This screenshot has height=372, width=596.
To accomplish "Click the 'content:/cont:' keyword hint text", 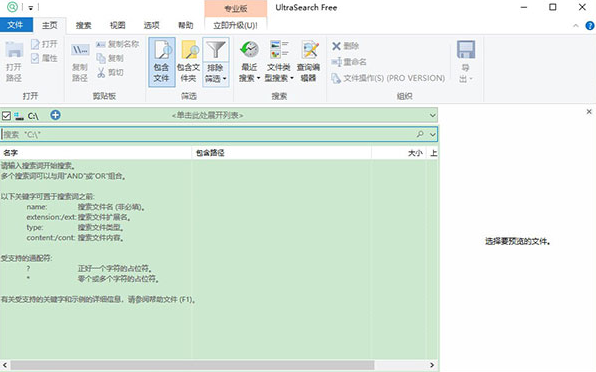I will [51, 238].
